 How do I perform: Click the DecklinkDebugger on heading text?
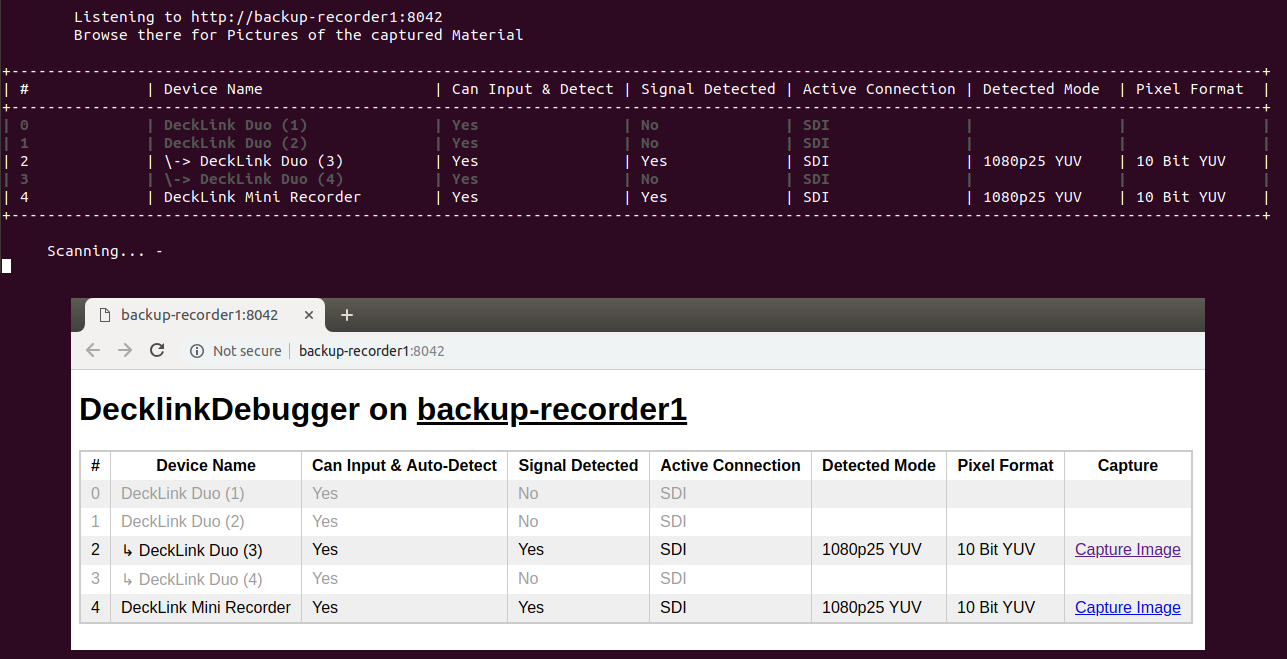243,410
